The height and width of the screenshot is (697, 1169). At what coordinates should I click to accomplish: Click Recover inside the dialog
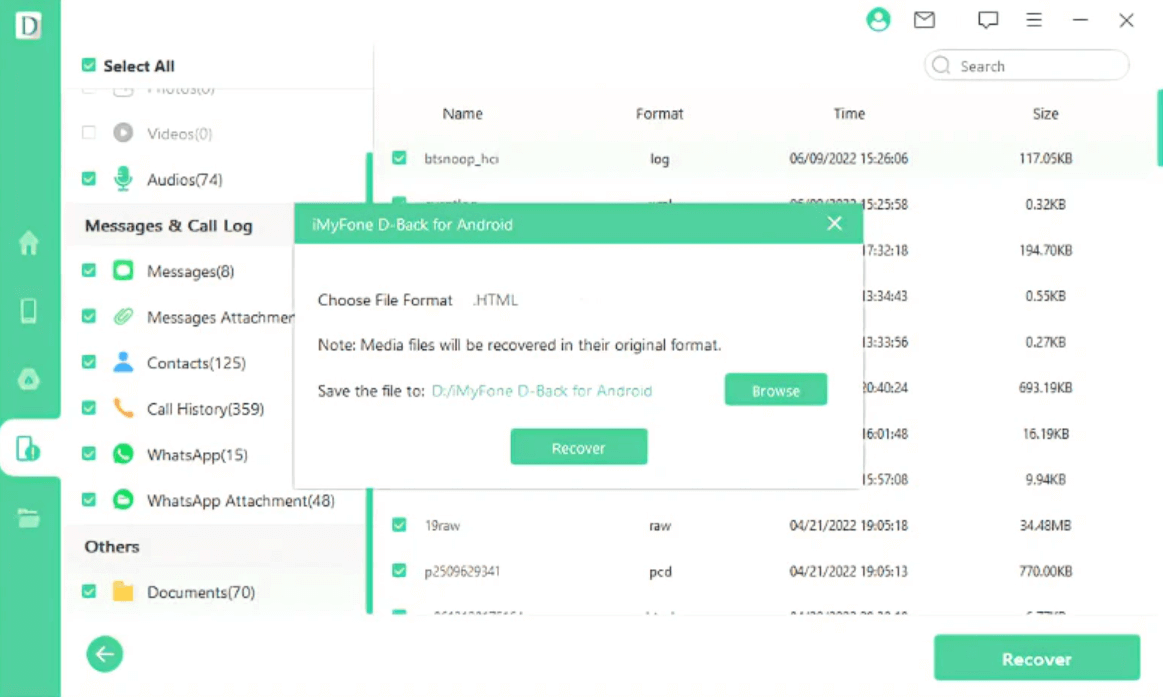pos(578,446)
